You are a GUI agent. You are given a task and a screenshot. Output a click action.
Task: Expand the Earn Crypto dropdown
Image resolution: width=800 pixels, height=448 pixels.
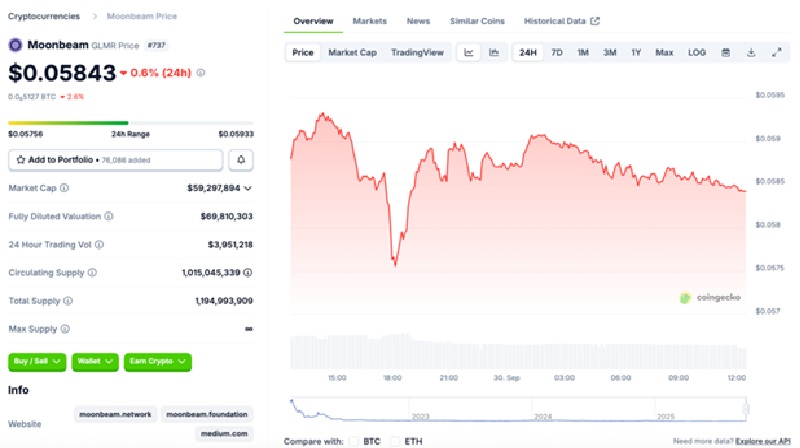coord(157,361)
